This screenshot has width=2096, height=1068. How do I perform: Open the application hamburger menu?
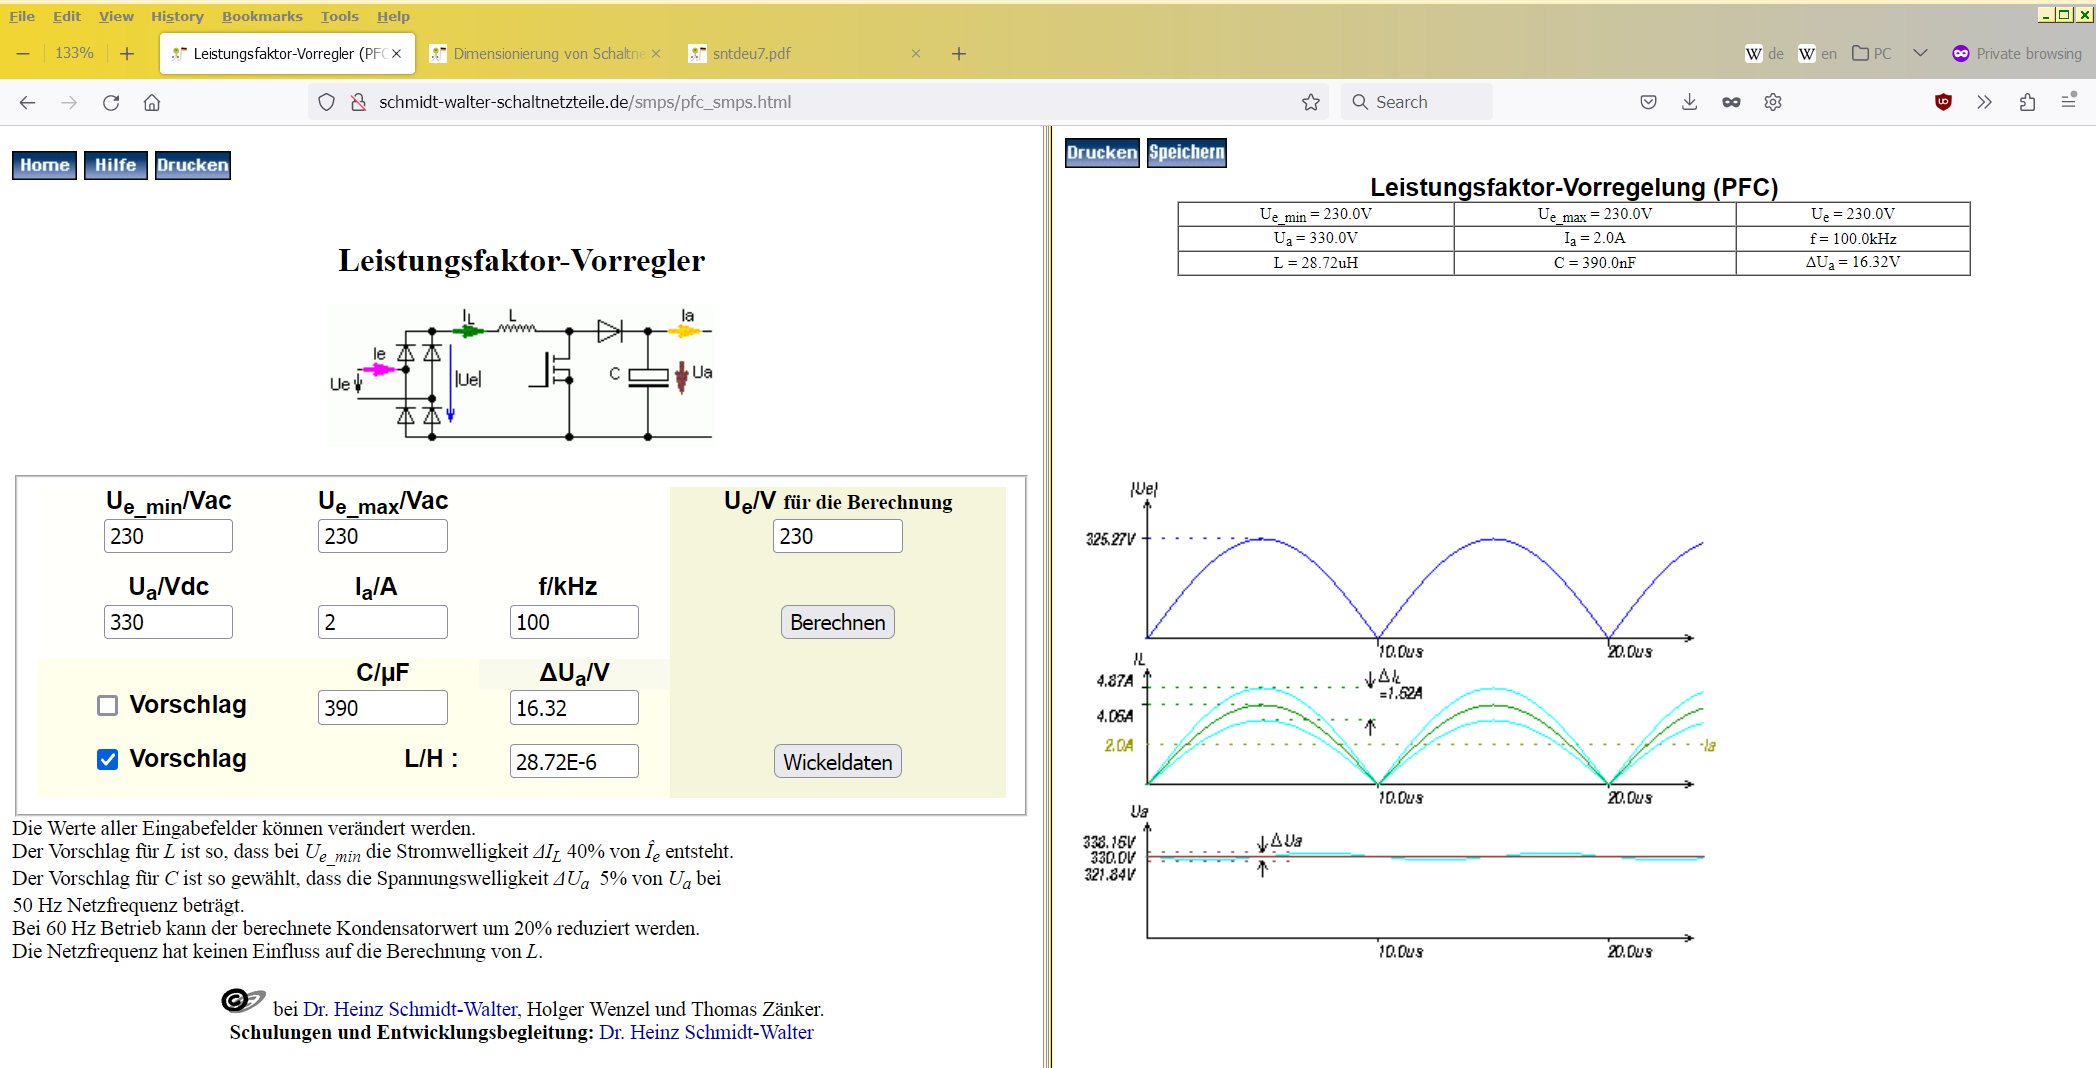tap(2069, 102)
